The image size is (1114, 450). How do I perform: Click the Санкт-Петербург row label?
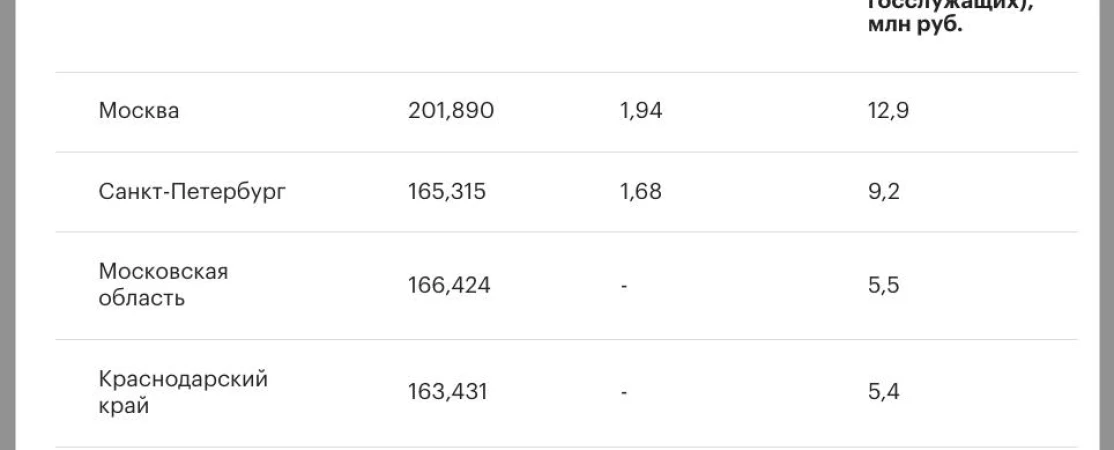click(192, 191)
